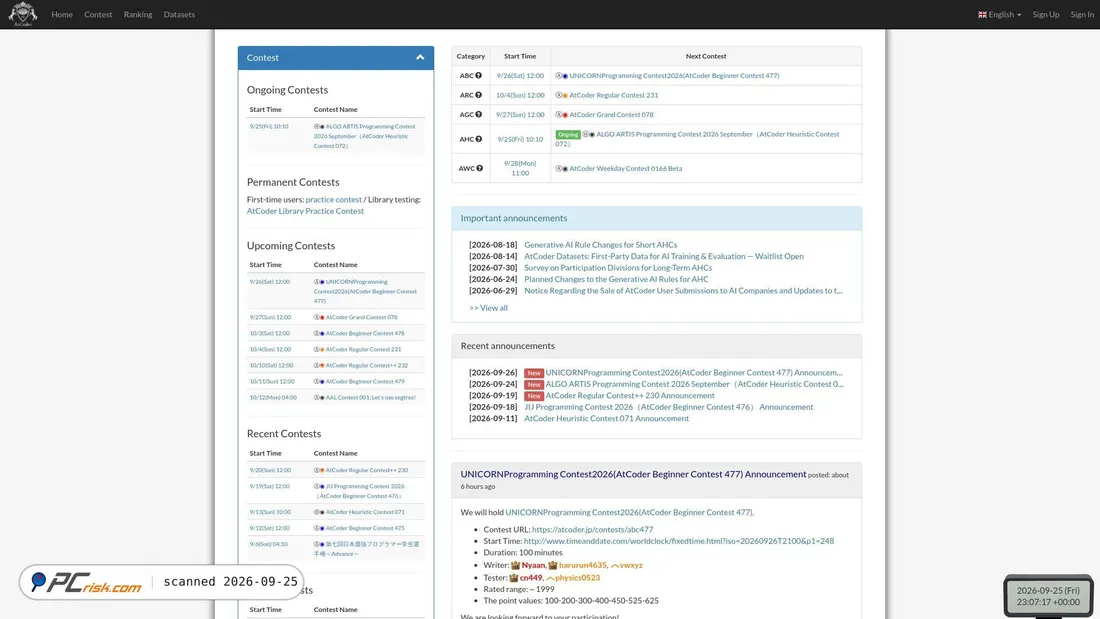Image resolution: width=1100 pixels, height=619 pixels.
Task: Click the Sign In link
Action: (x=1082, y=14)
